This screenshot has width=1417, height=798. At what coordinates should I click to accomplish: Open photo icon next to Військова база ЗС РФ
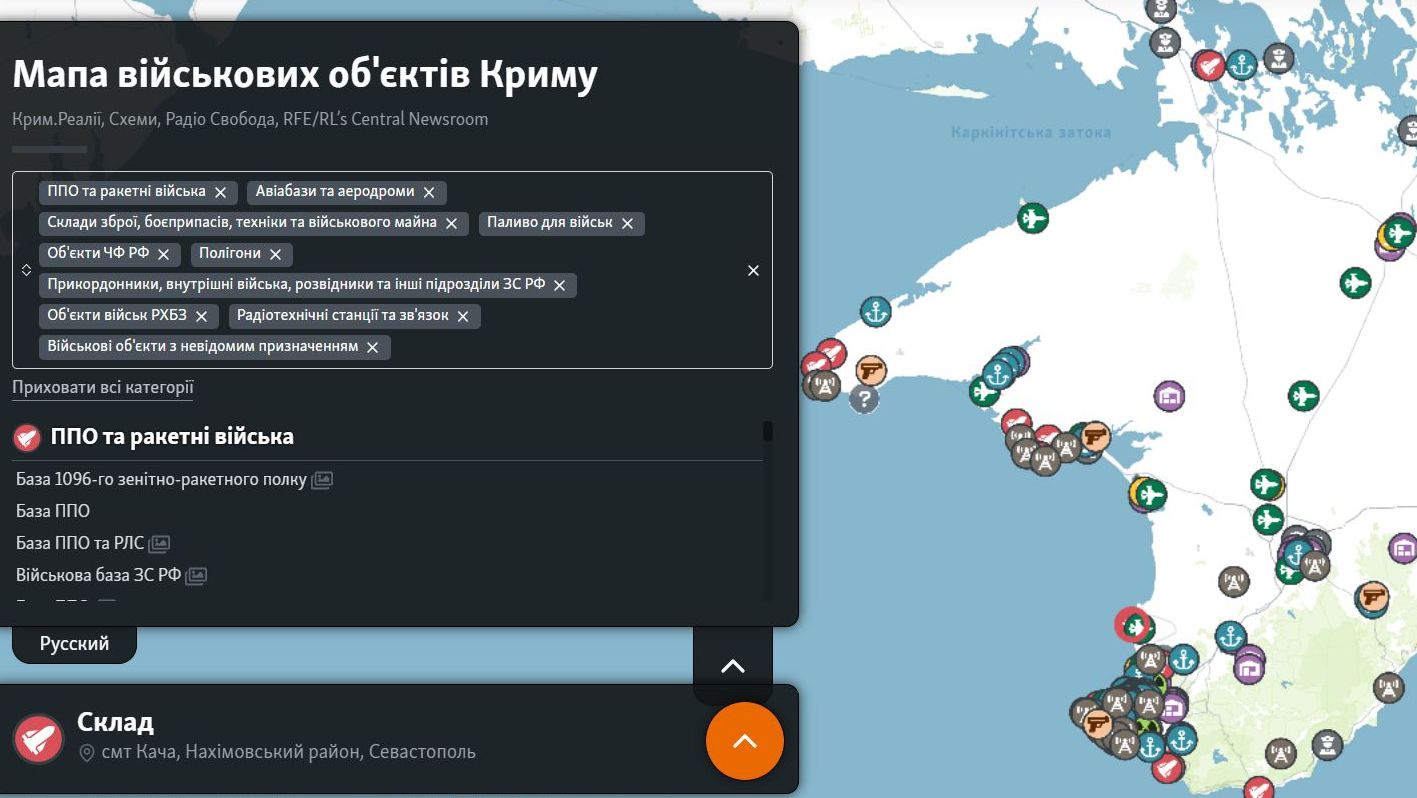196,576
